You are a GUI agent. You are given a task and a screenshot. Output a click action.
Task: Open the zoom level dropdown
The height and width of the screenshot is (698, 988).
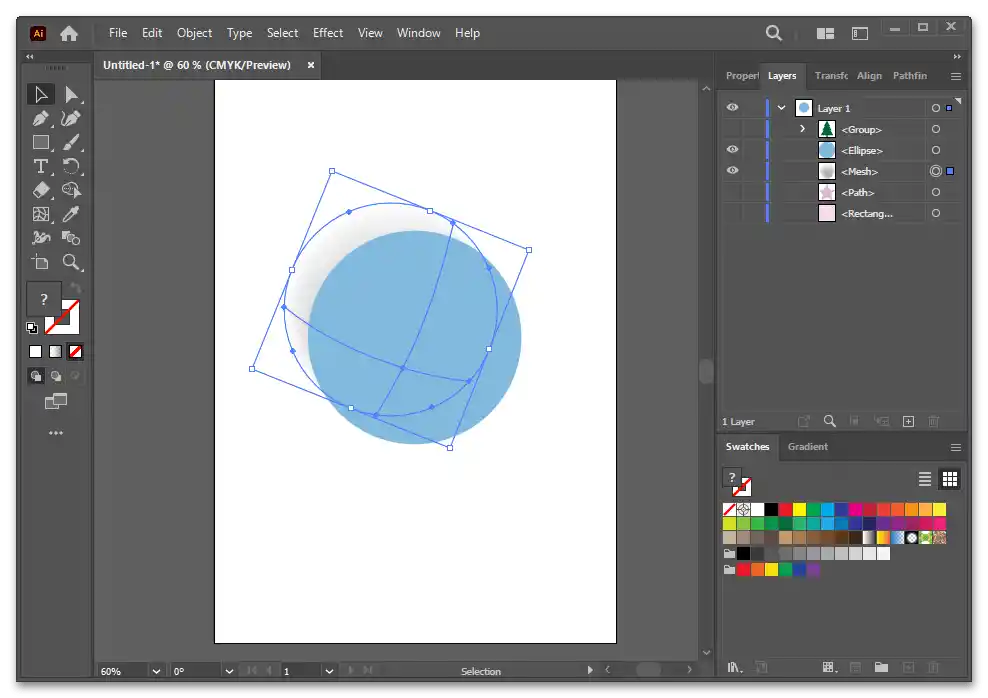(x=156, y=671)
